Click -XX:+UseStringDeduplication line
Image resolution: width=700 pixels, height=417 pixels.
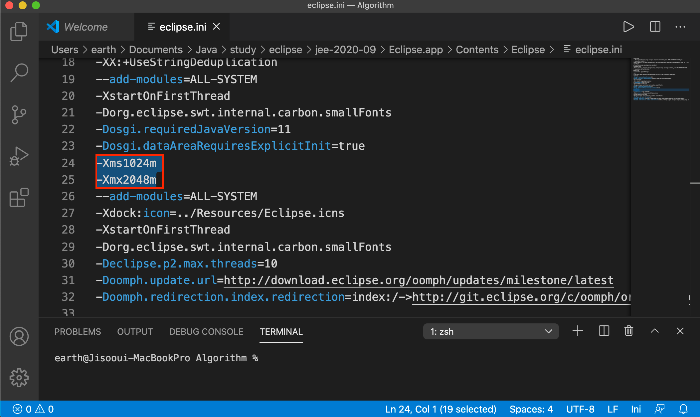point(186,63)
